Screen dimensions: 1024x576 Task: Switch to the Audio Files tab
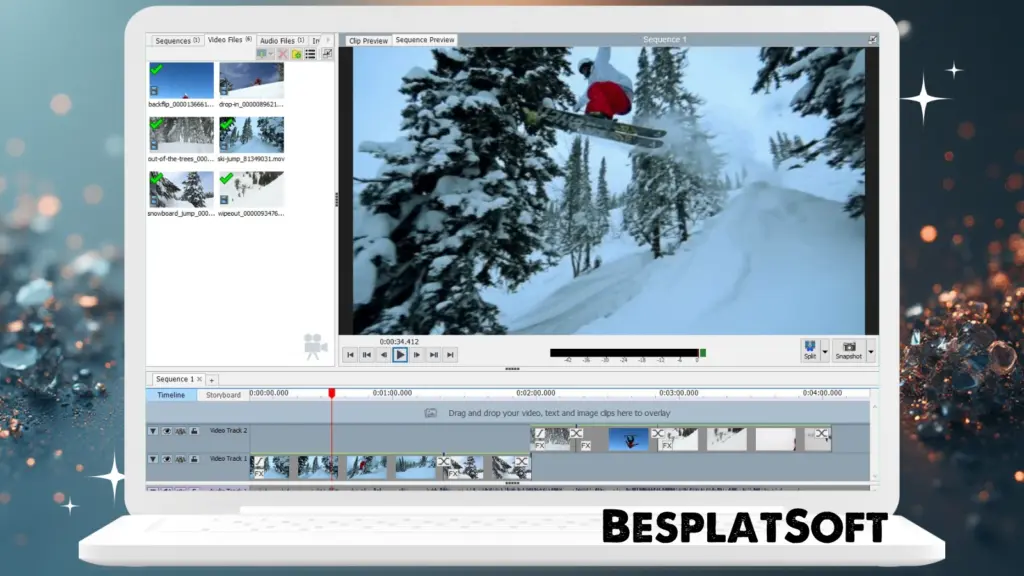(x=281, y=40)
